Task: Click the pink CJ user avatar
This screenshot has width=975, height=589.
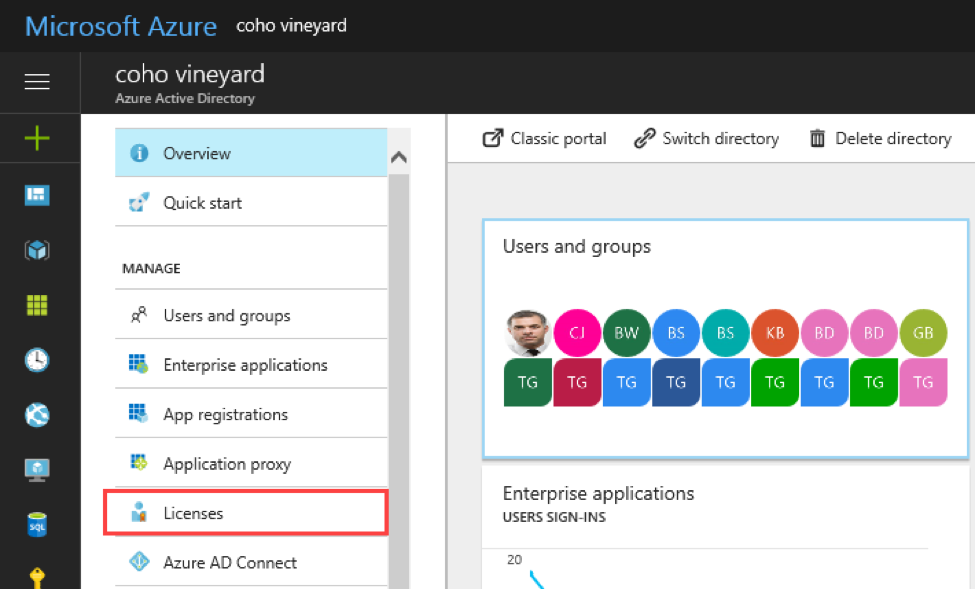Action: point(577,333)
